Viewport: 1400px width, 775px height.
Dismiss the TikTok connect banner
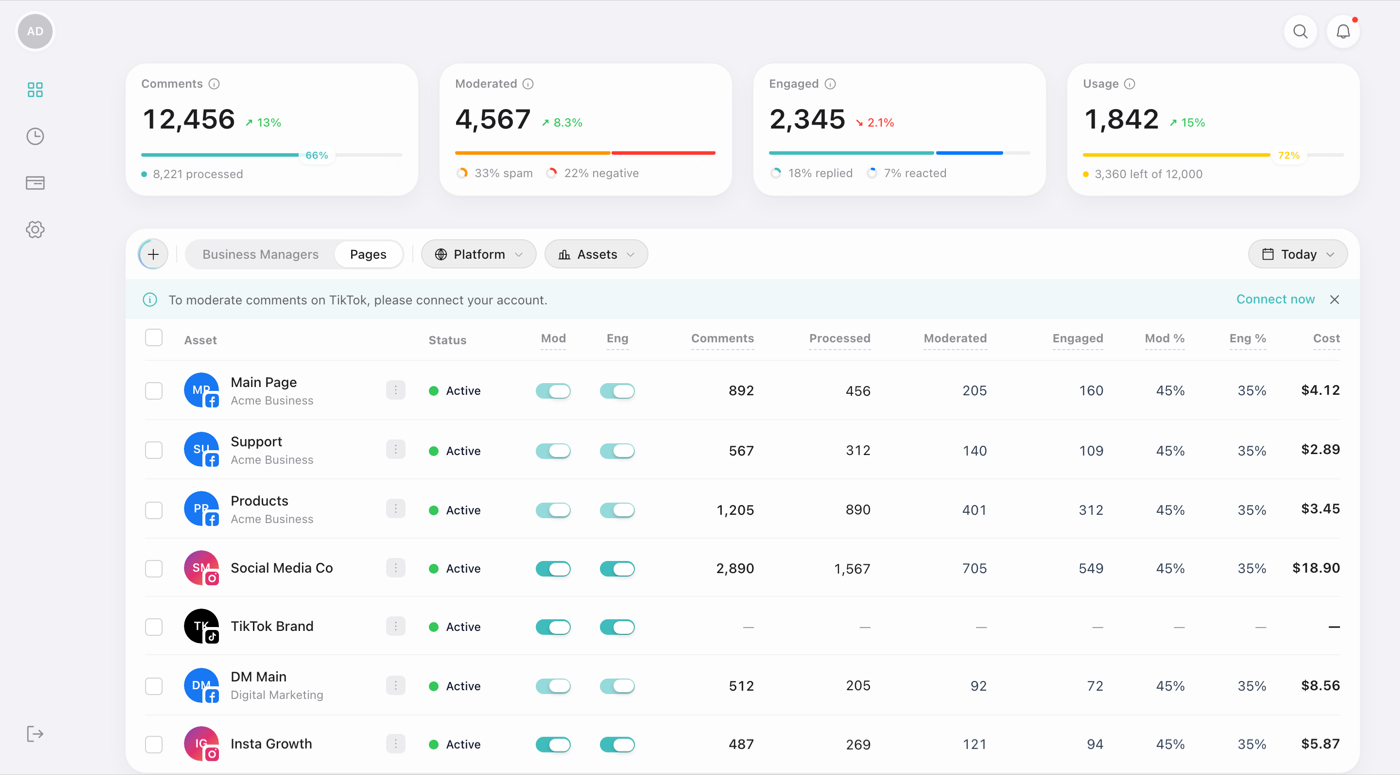(1334, 300)
